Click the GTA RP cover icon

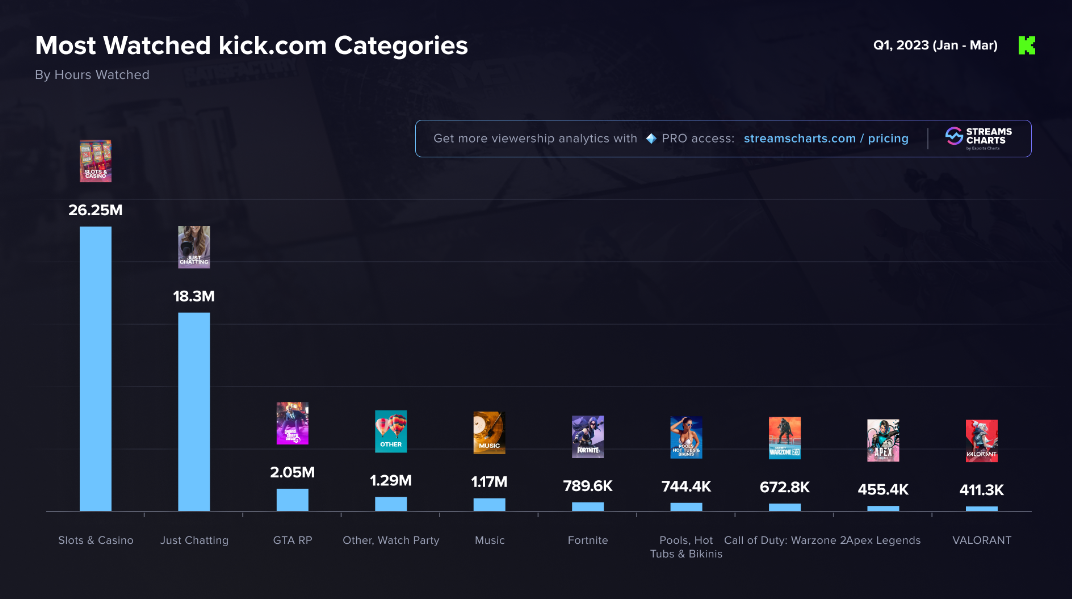(x=292, y=423)
